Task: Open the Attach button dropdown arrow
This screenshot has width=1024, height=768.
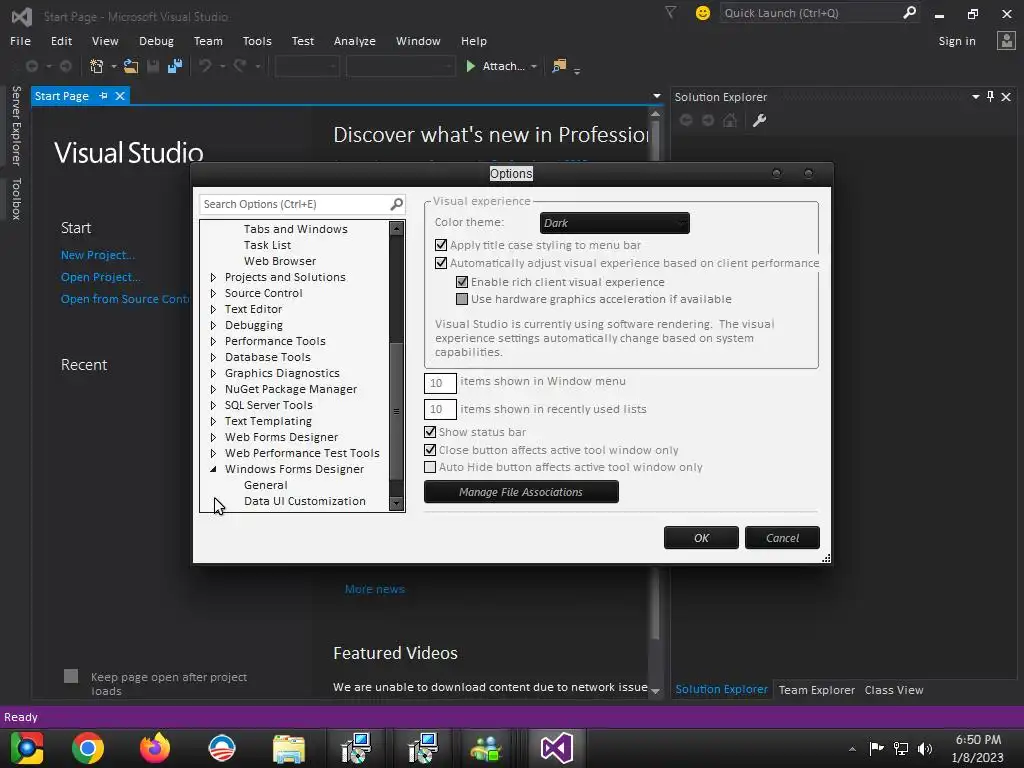Action: click(534, 66)
